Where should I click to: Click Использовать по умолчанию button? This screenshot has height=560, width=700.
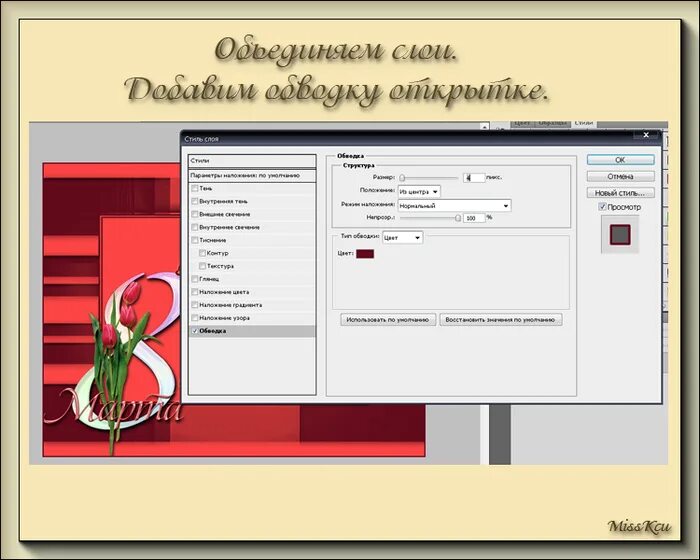point(388,320)
